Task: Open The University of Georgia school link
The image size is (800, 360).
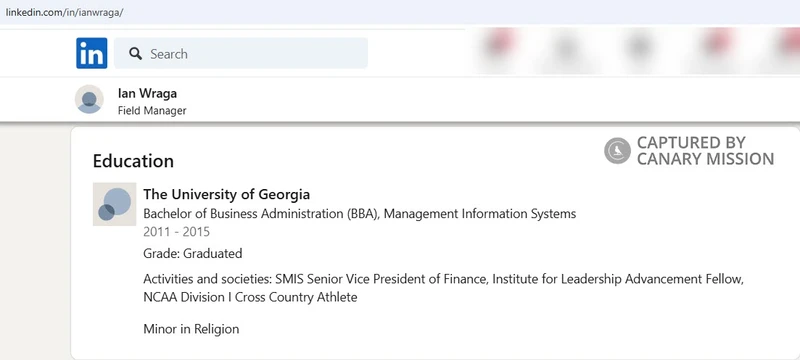Action: pyautogui.click(x=227, y=194)
